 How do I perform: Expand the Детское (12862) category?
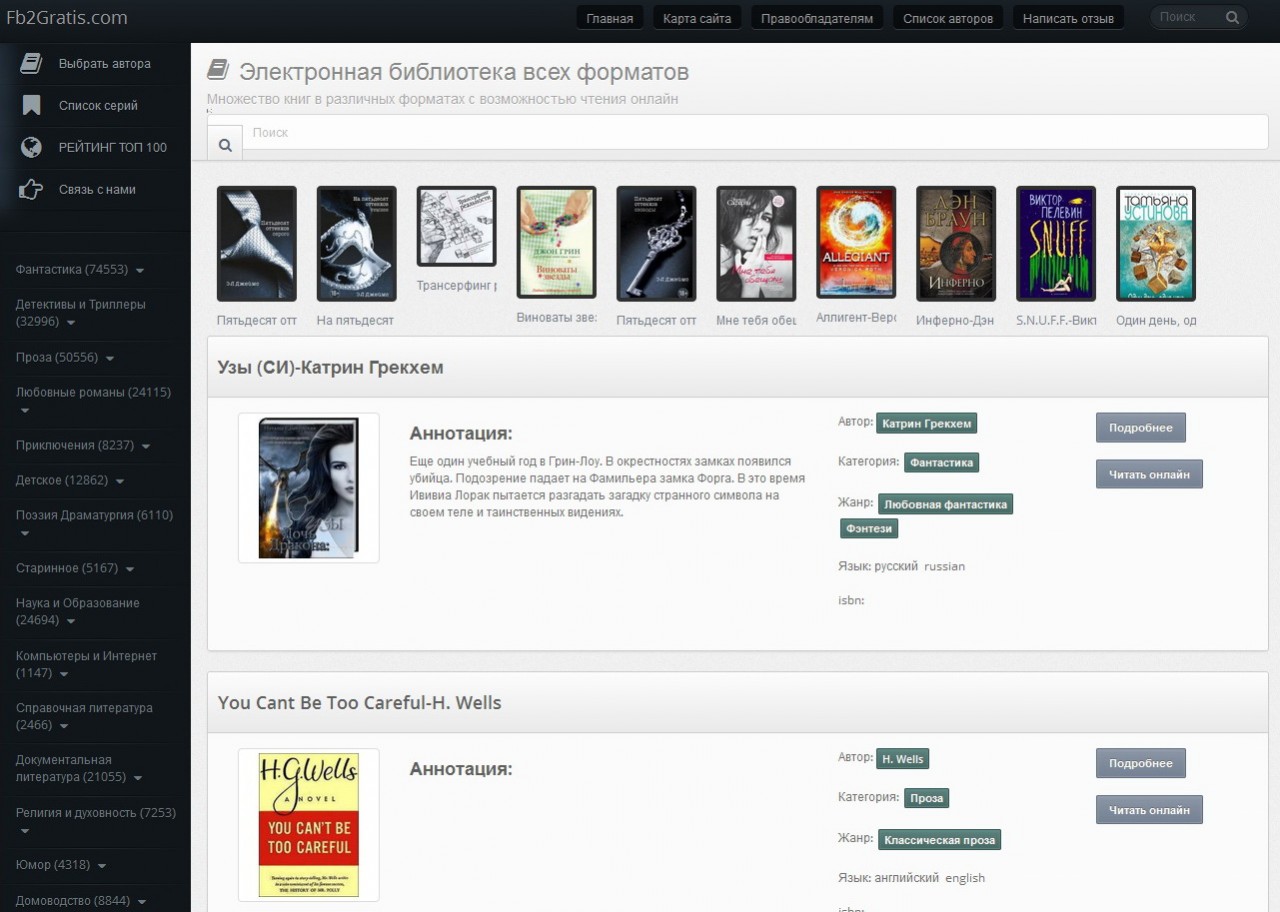click(x=120, y=481)
